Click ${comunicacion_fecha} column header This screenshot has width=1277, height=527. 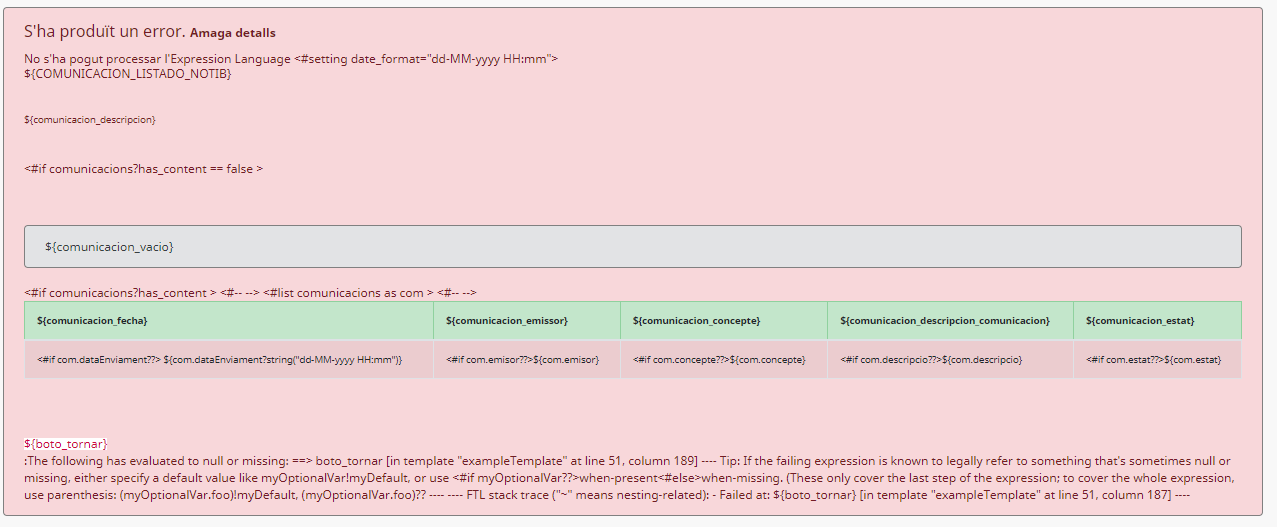(x=229, y=320)
